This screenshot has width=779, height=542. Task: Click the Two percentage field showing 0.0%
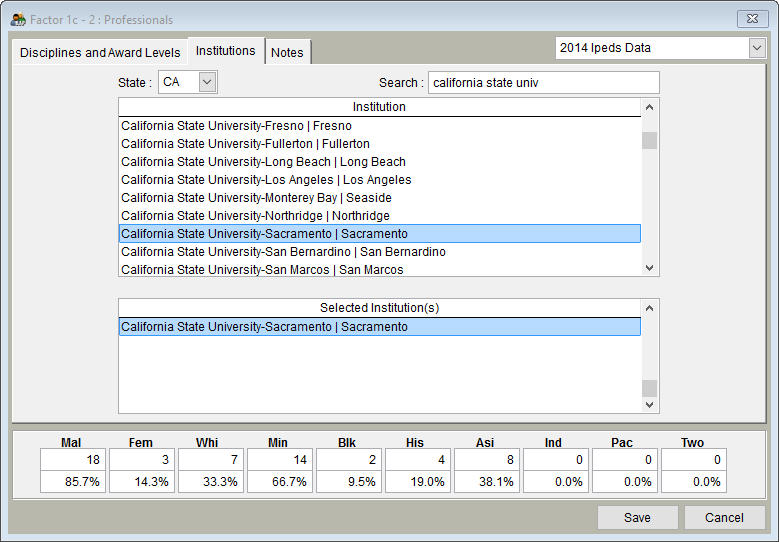694,482
